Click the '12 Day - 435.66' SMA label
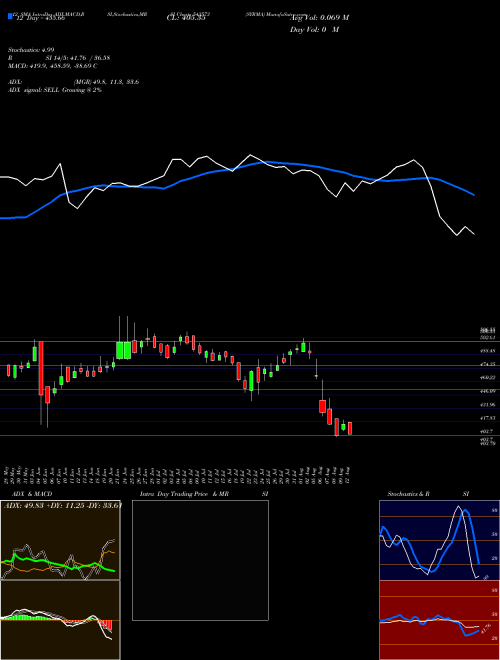Image resolution: width=500 pixels, height=660 pixels. (40, 18)
